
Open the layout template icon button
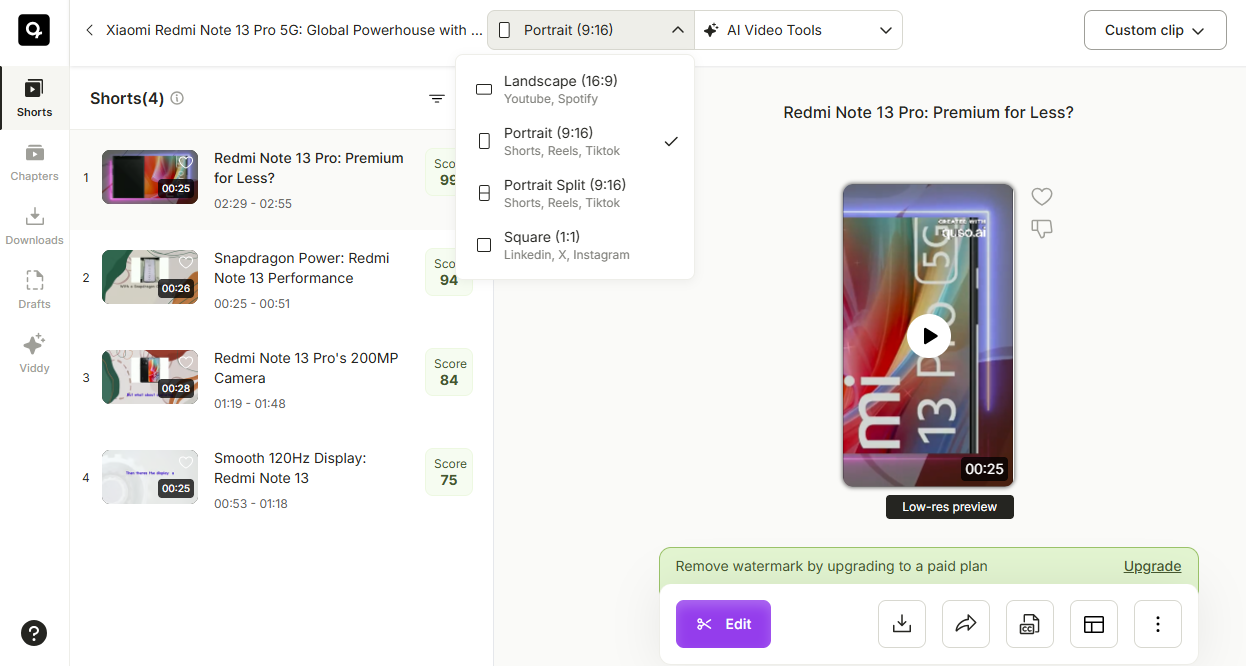[x=1094, y=624]
